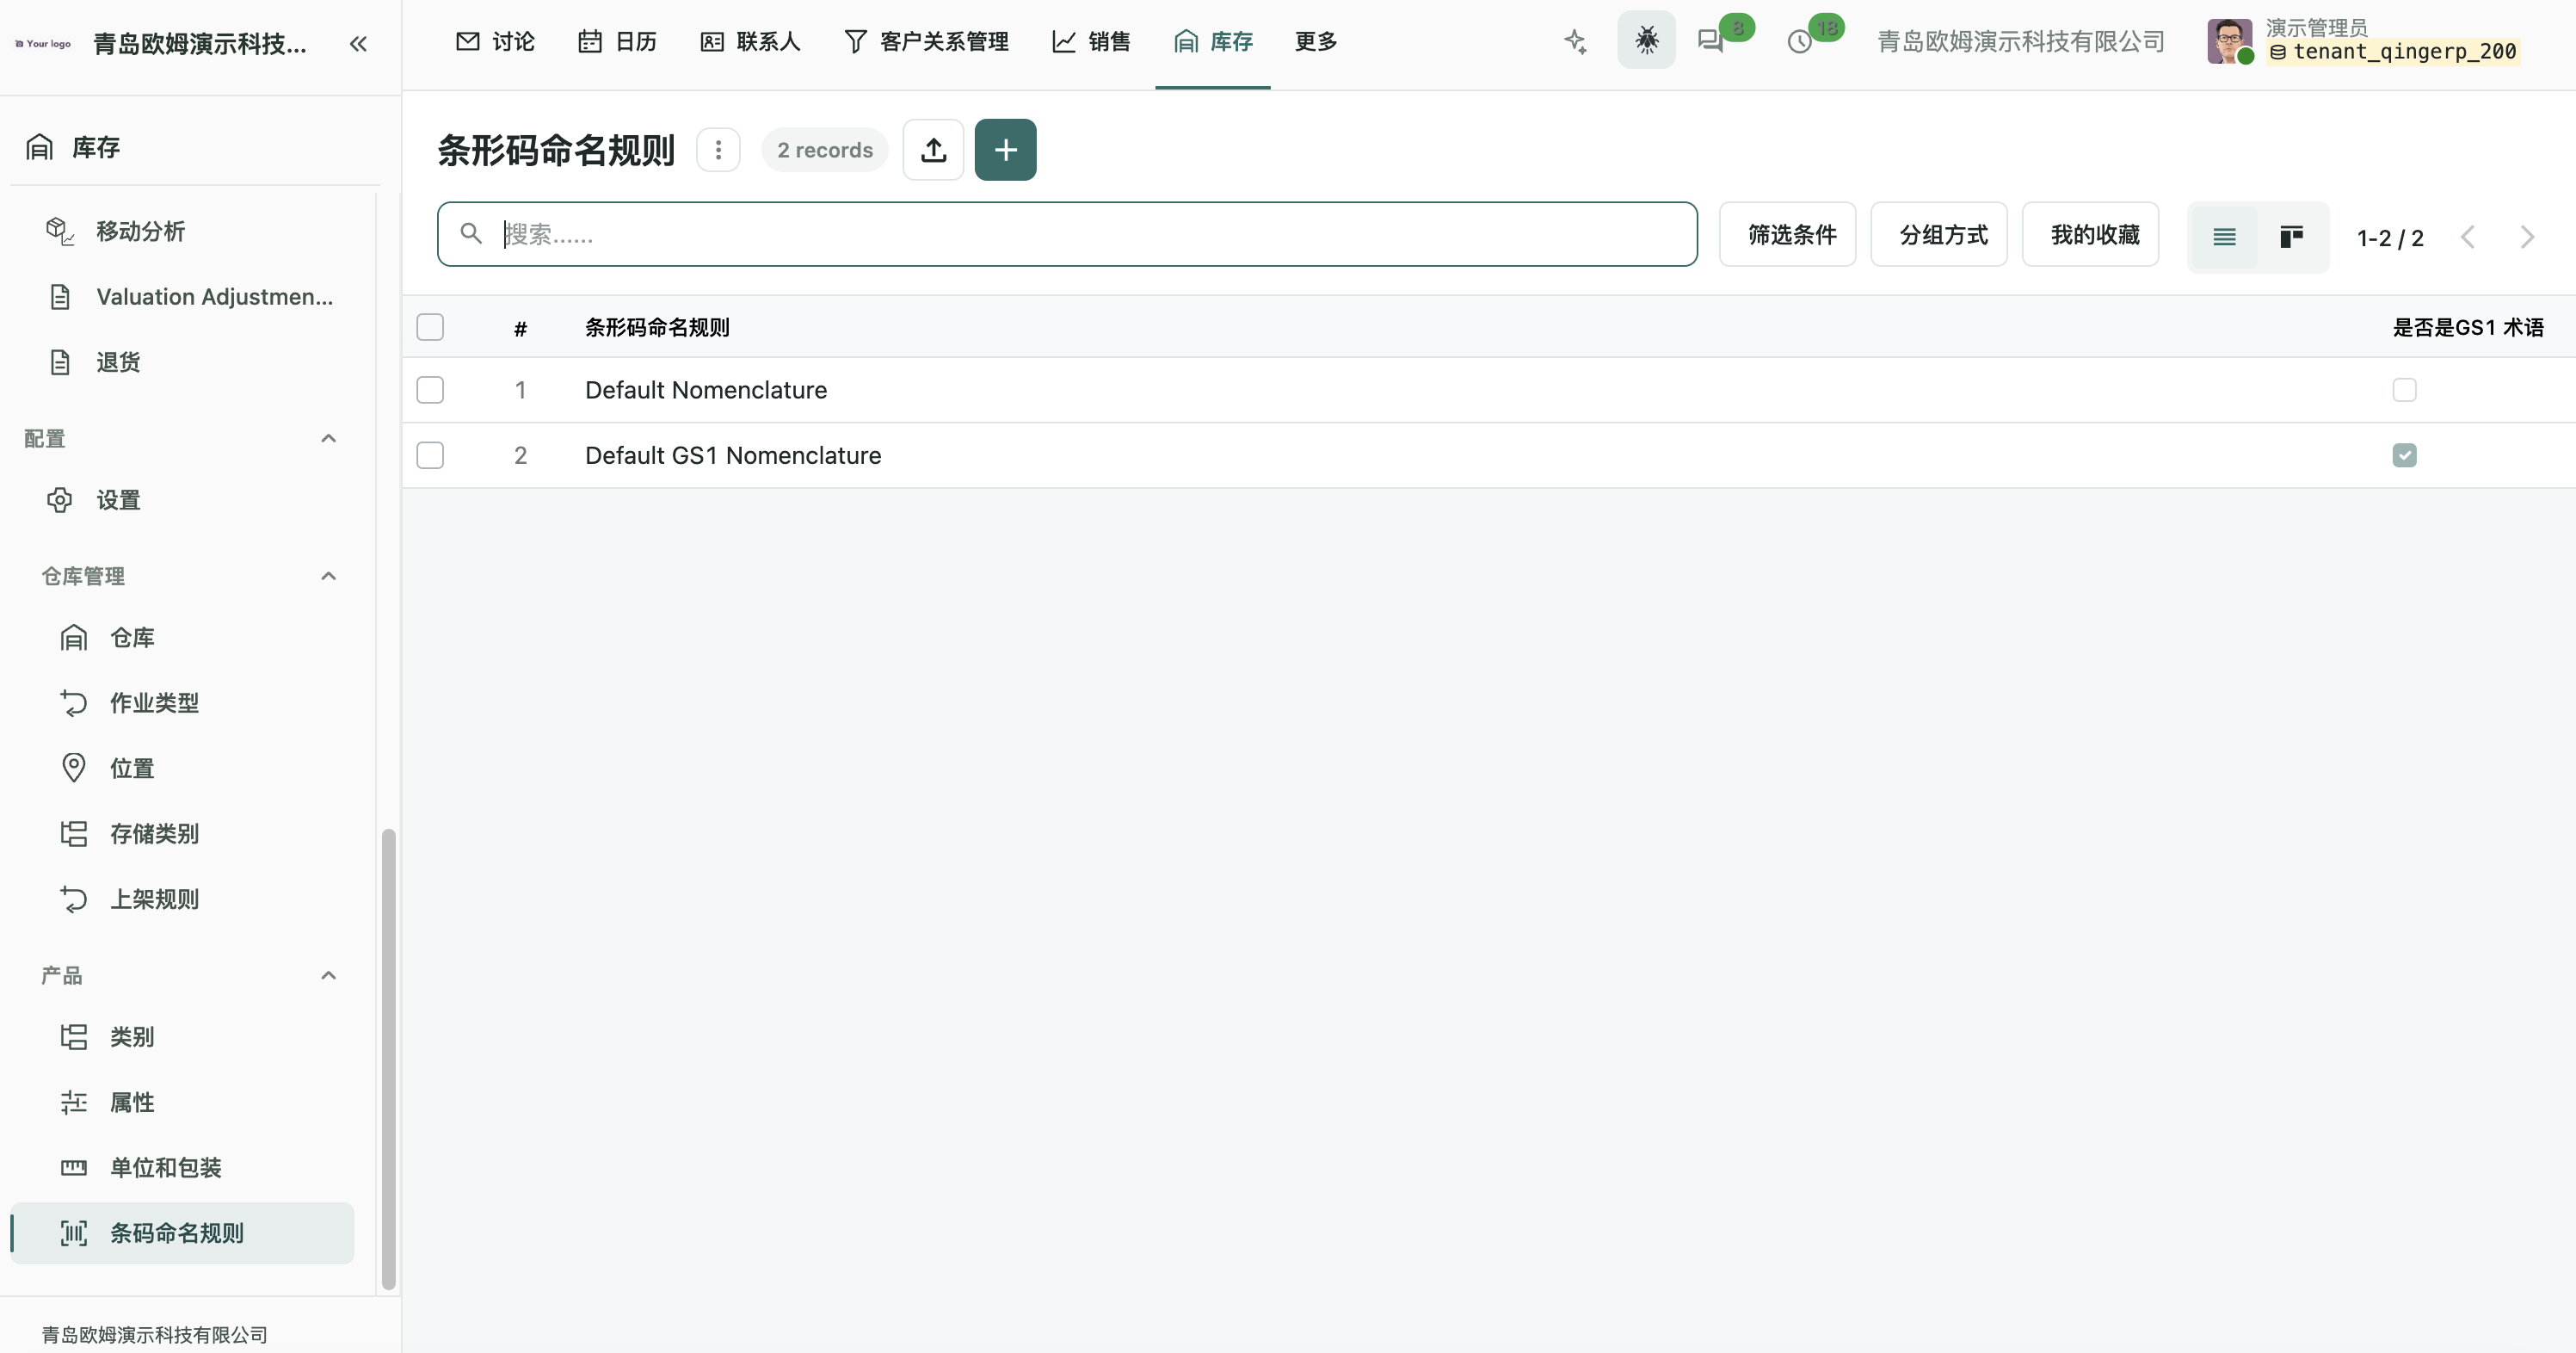The image size is (2576, 1353).
Task: Open the 销售 menu
Action: pos(1090,41)
